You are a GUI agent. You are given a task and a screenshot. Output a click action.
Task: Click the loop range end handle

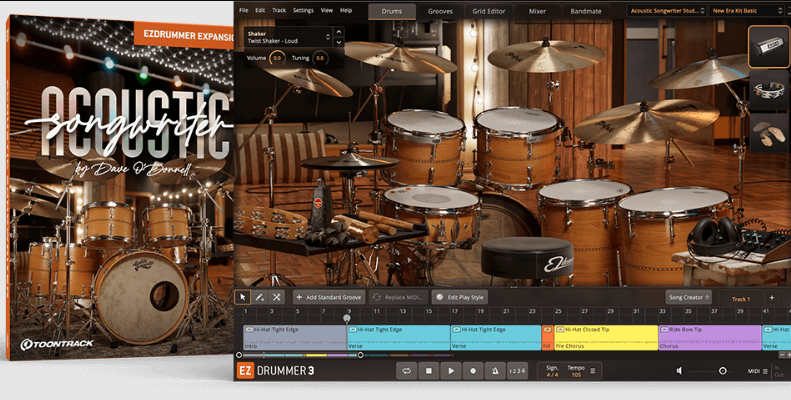point(360,355)
